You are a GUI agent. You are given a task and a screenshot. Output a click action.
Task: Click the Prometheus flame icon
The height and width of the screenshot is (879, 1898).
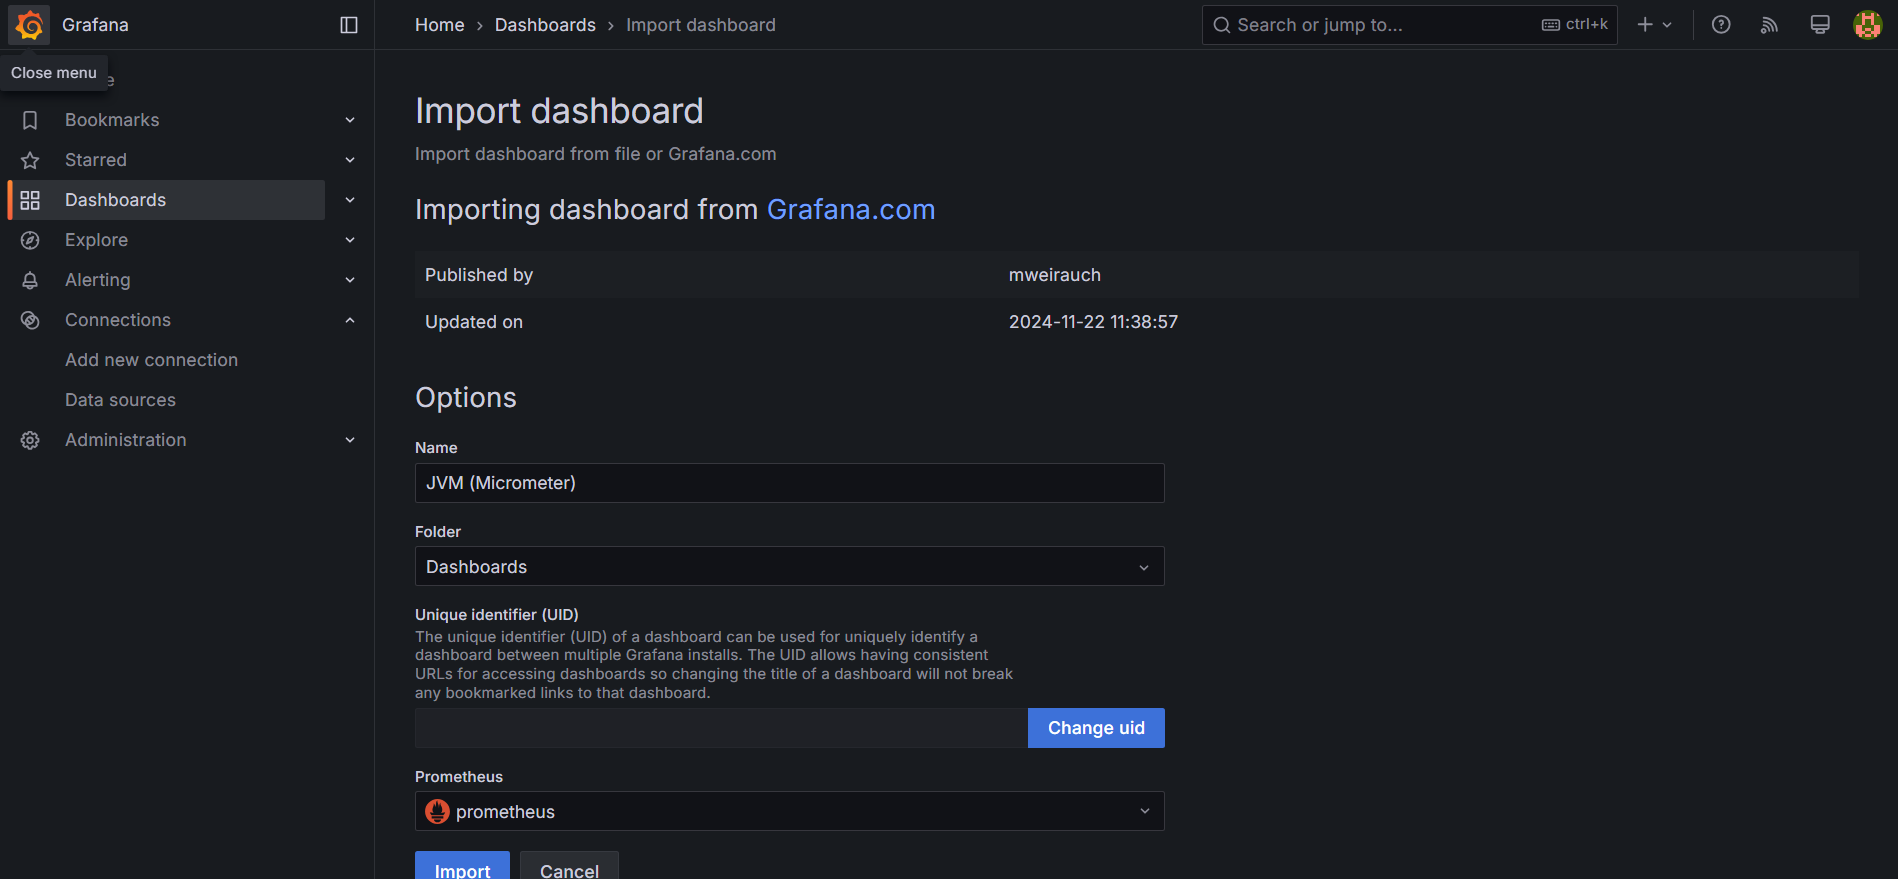click(437, 811)
